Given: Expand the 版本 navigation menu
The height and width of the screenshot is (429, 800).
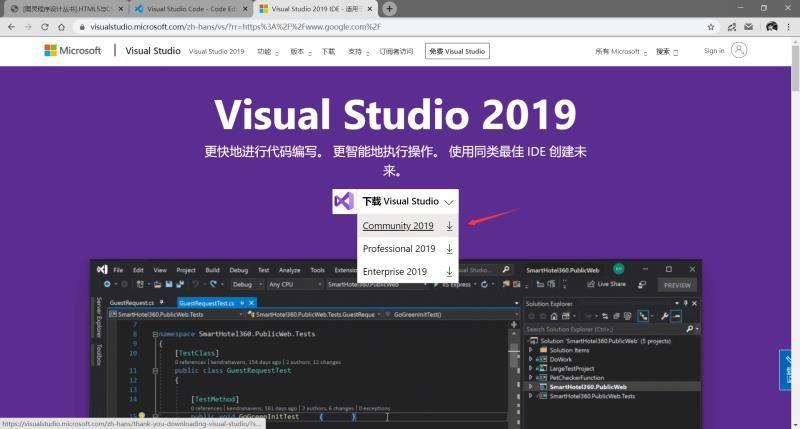Looking at the screenshot, I should pos(301,52).
